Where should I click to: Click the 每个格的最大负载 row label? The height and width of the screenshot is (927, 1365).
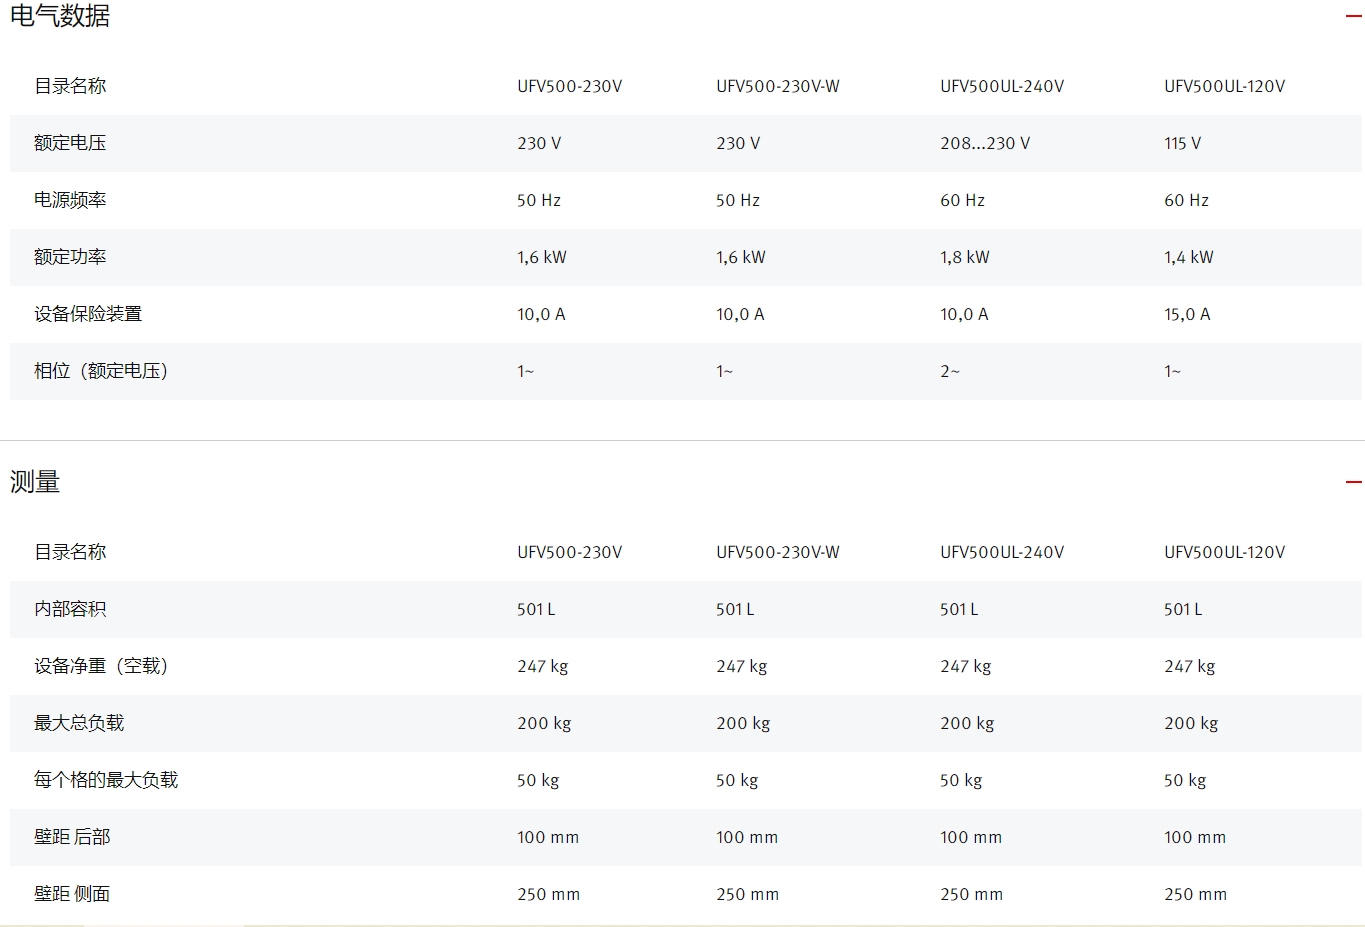pos(106,780)
